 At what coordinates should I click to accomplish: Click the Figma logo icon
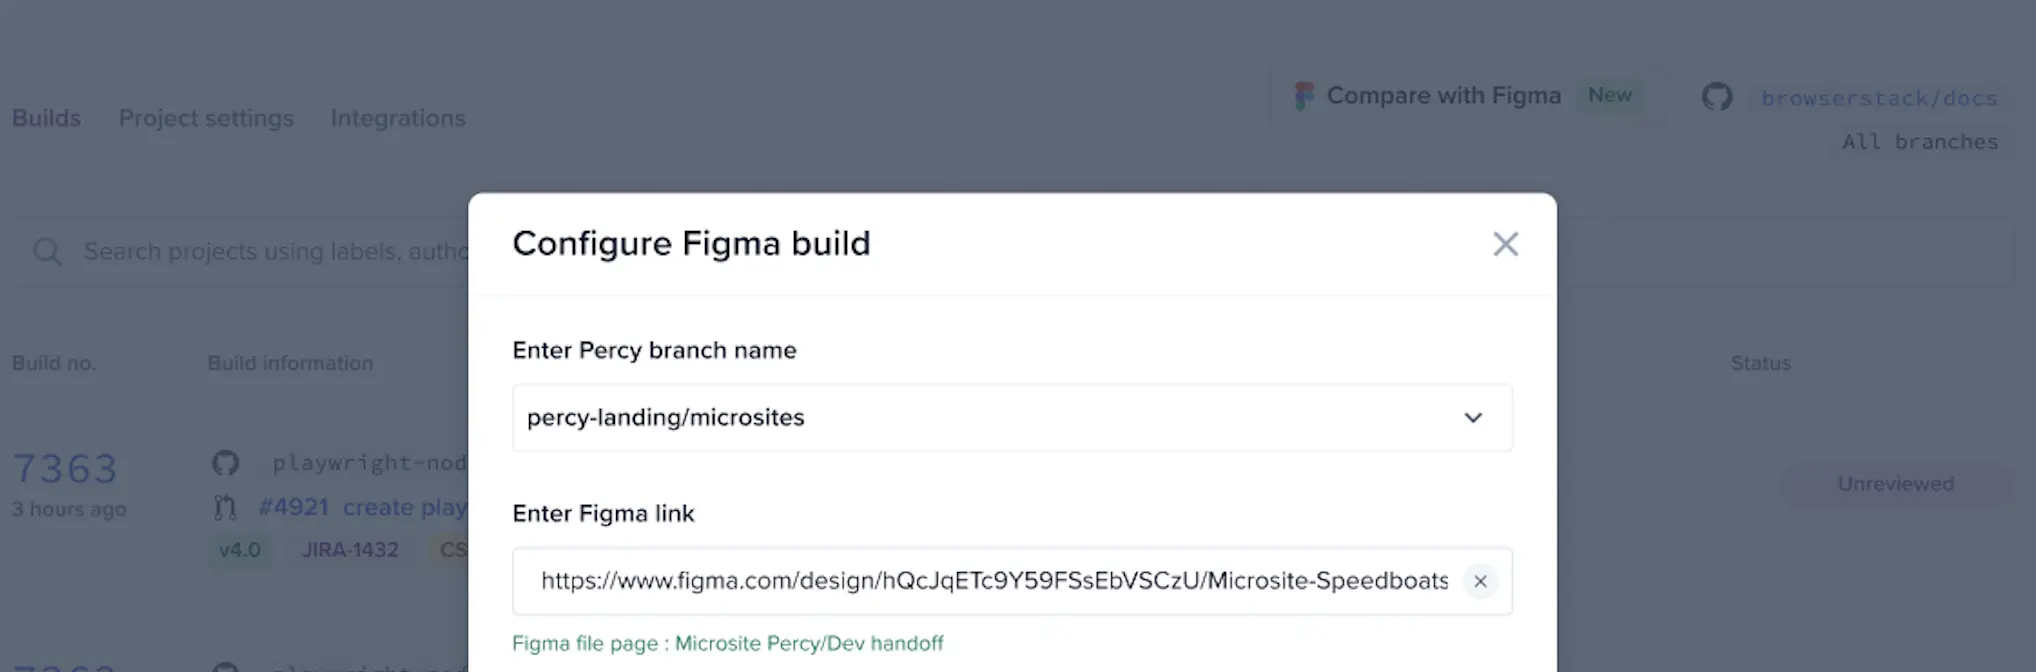[1304, 96]
